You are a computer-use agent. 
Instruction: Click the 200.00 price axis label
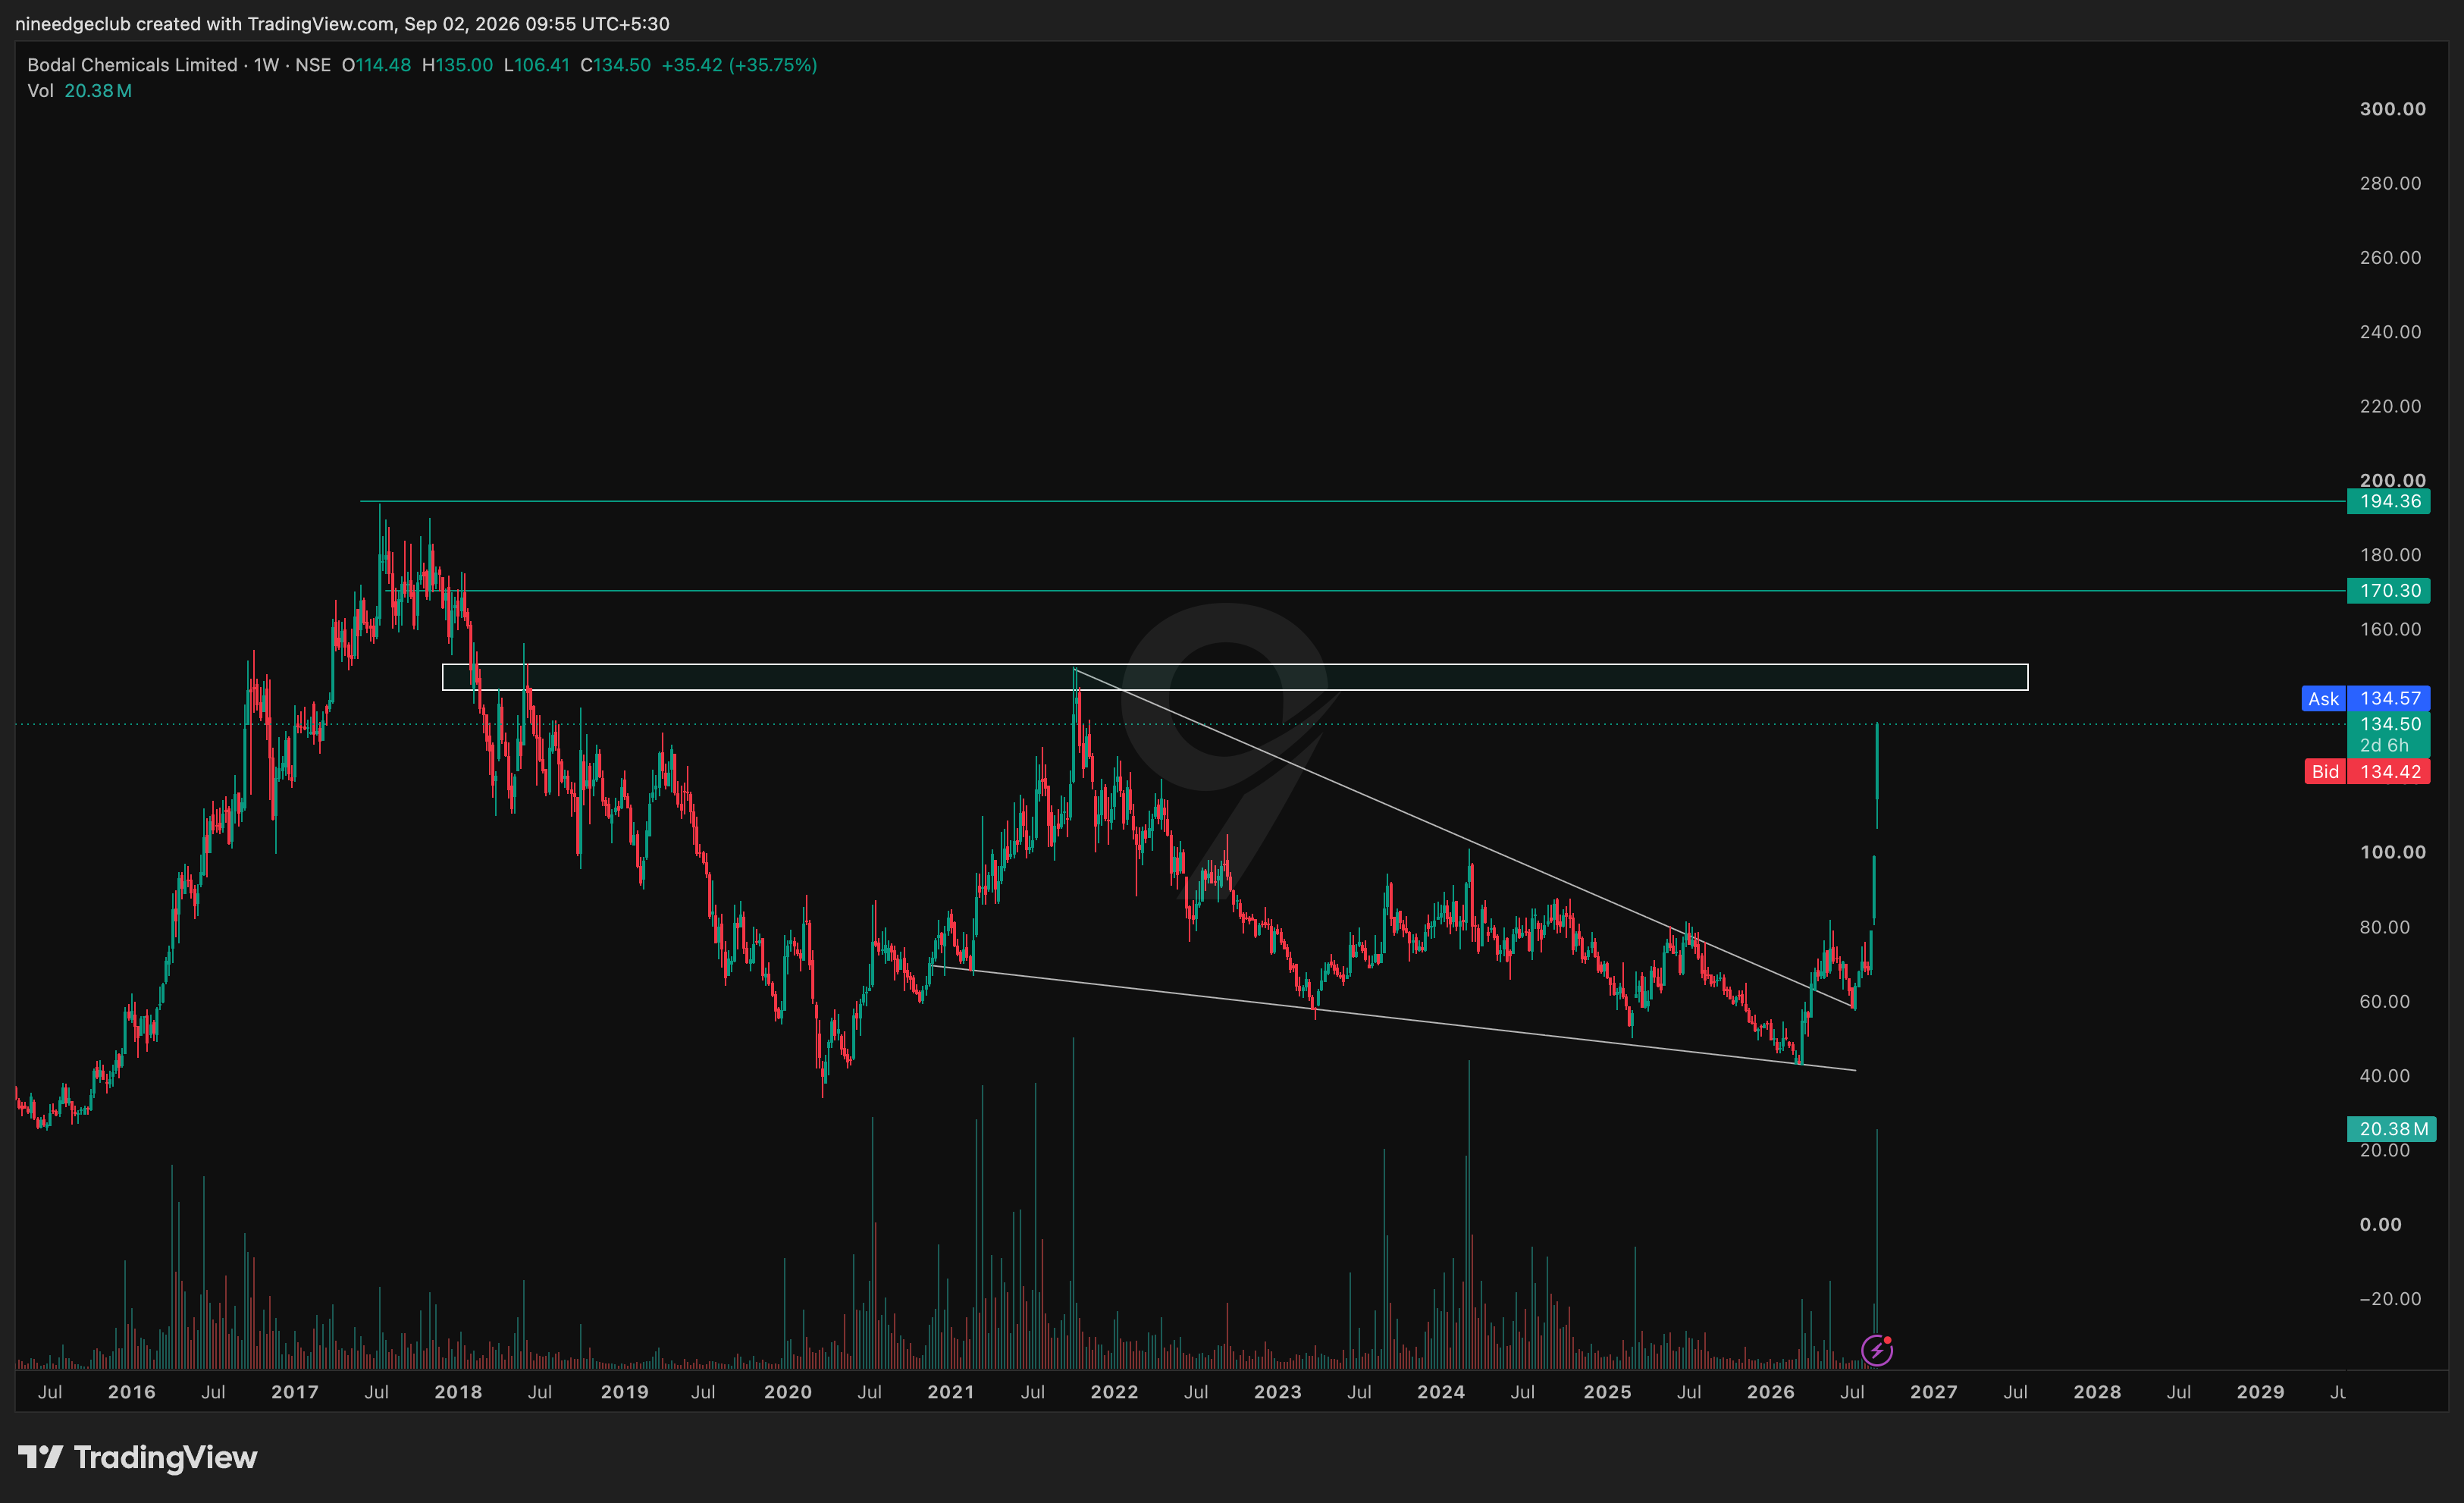point(2392,479)
